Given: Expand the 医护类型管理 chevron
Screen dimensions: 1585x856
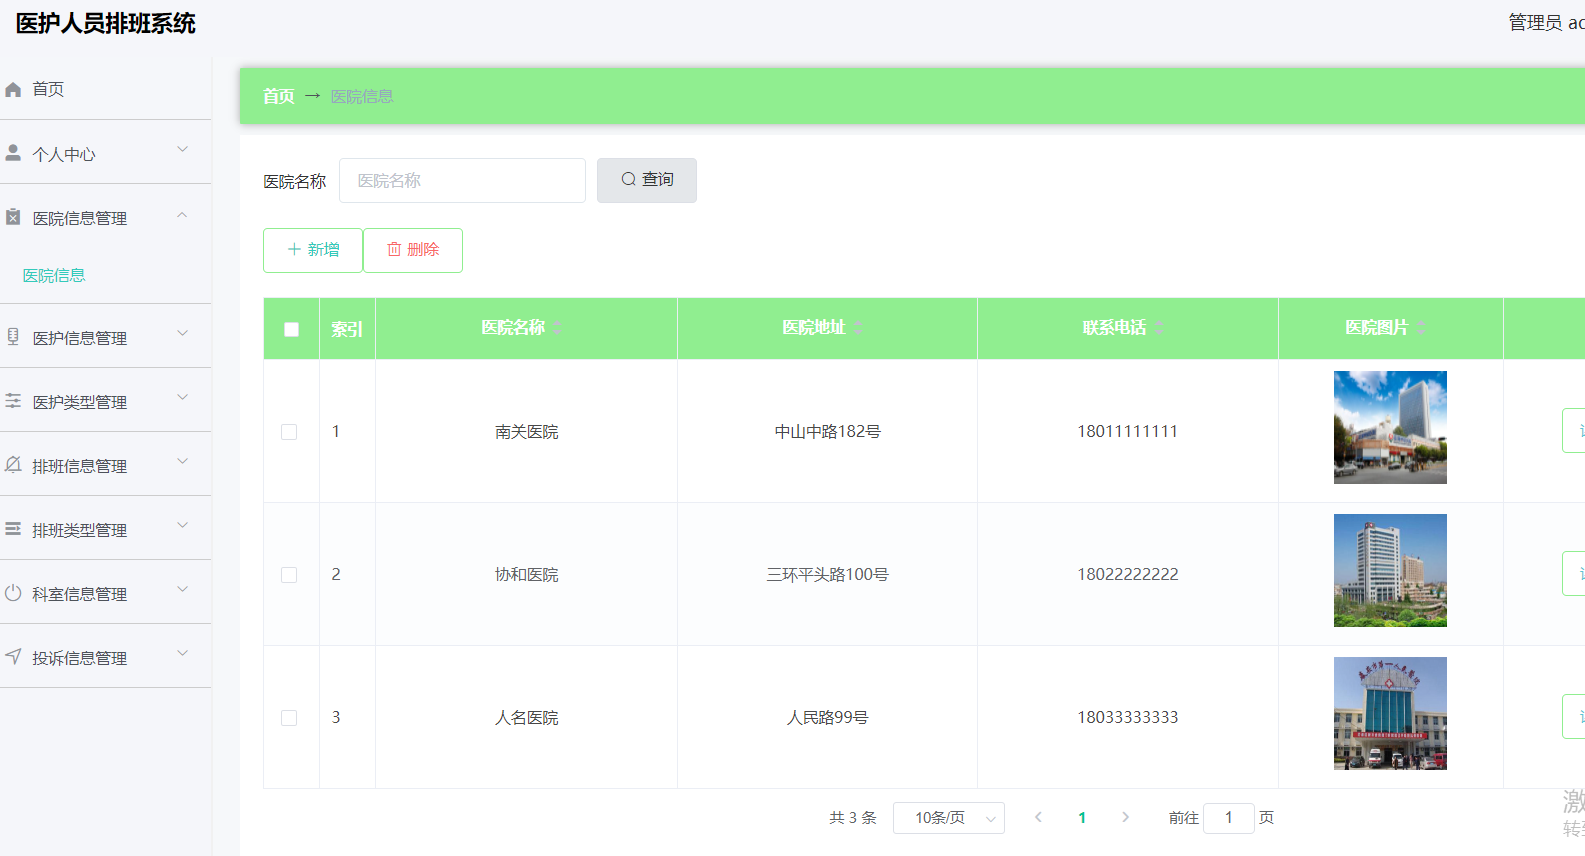Looking at the screenshot, I should click(x=182, y=398).
